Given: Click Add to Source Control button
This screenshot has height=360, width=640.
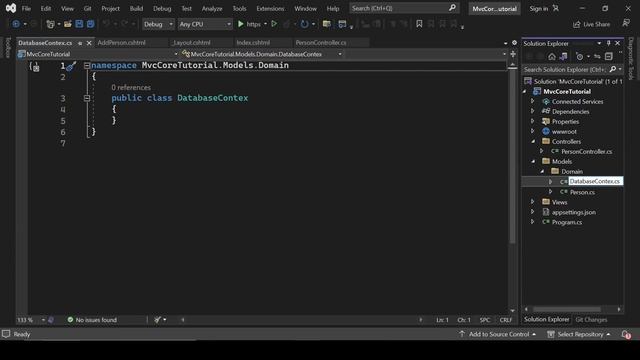Looking at the screenshot, I should pos(498,334).
